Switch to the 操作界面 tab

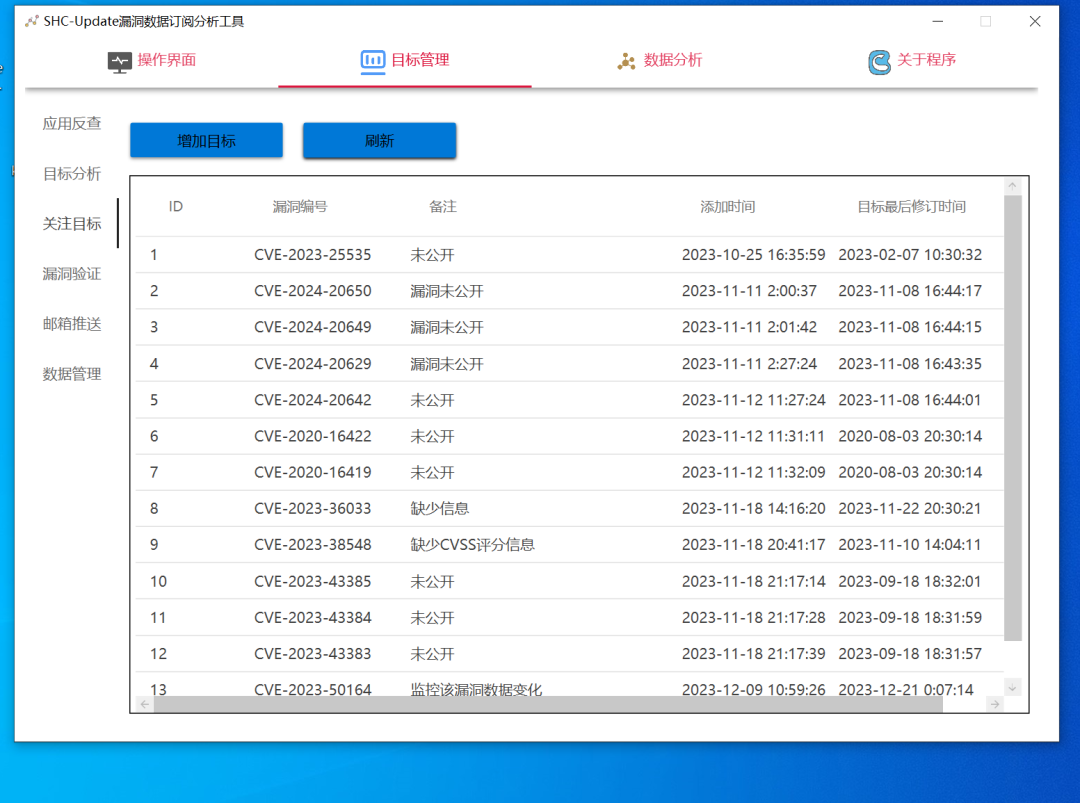152,61
